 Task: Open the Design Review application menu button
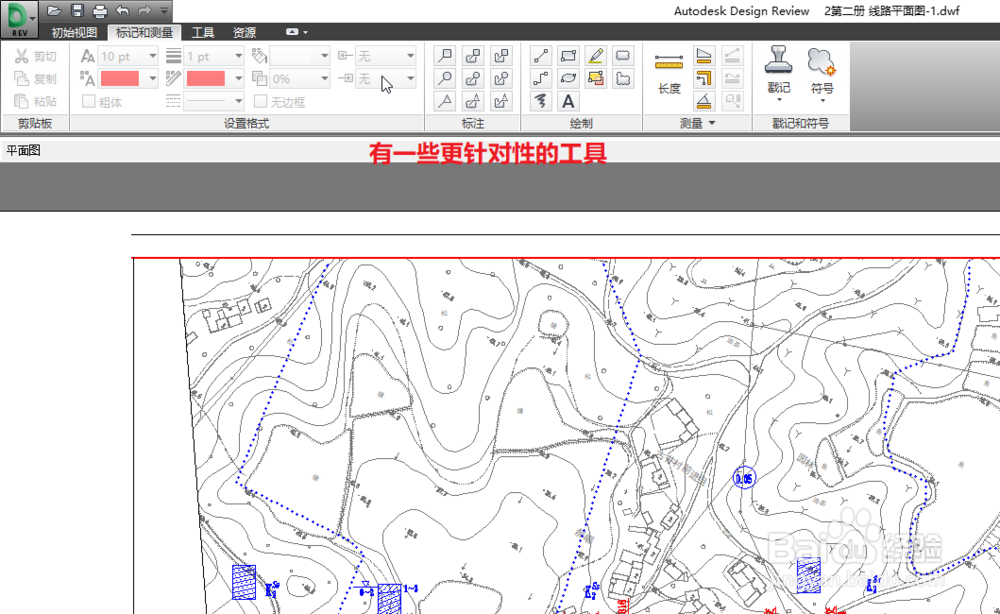click(19, 20)
